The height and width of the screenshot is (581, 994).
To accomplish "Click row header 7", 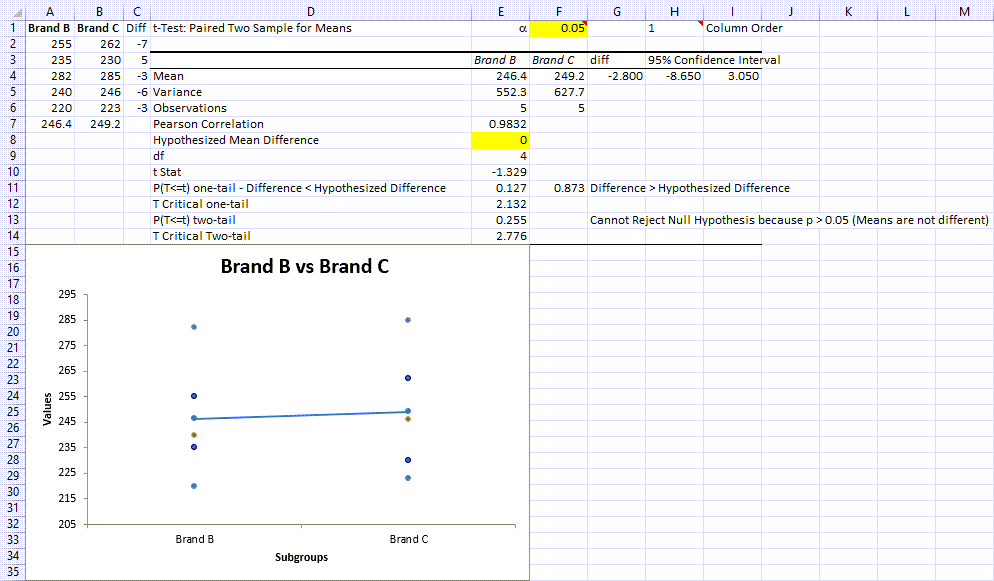I will (13, 124).
